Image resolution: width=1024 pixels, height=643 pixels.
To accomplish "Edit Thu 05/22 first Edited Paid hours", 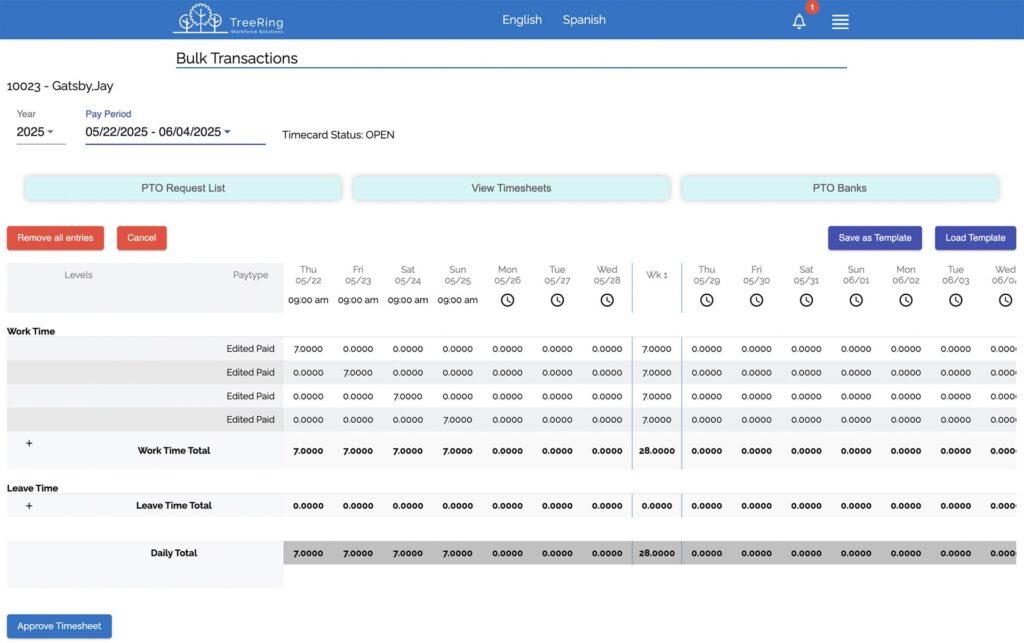I will pos(308,349).
